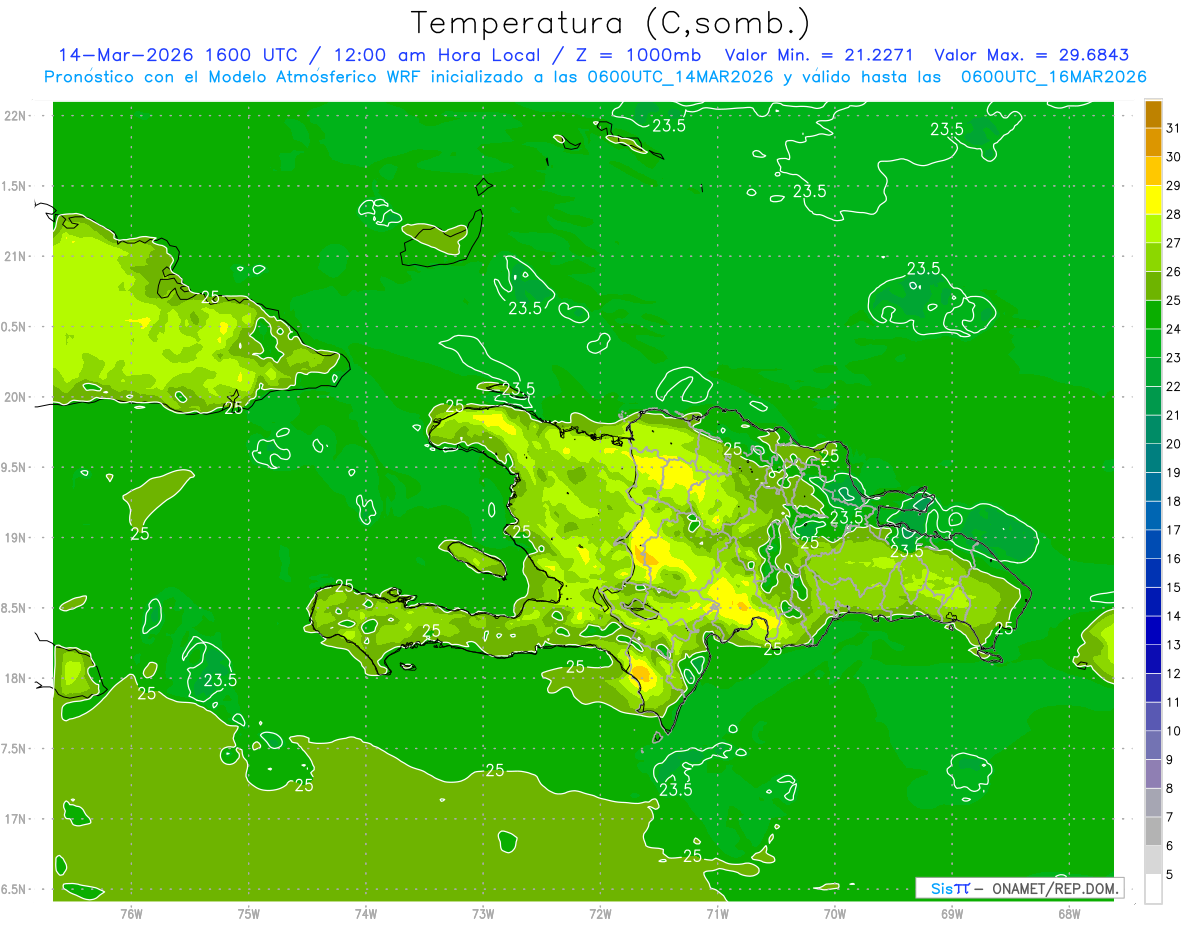This screenshot has width=1200, height=927.
Task: Click the light gray swatch between 5 and 6
Action: point(1153,860)
